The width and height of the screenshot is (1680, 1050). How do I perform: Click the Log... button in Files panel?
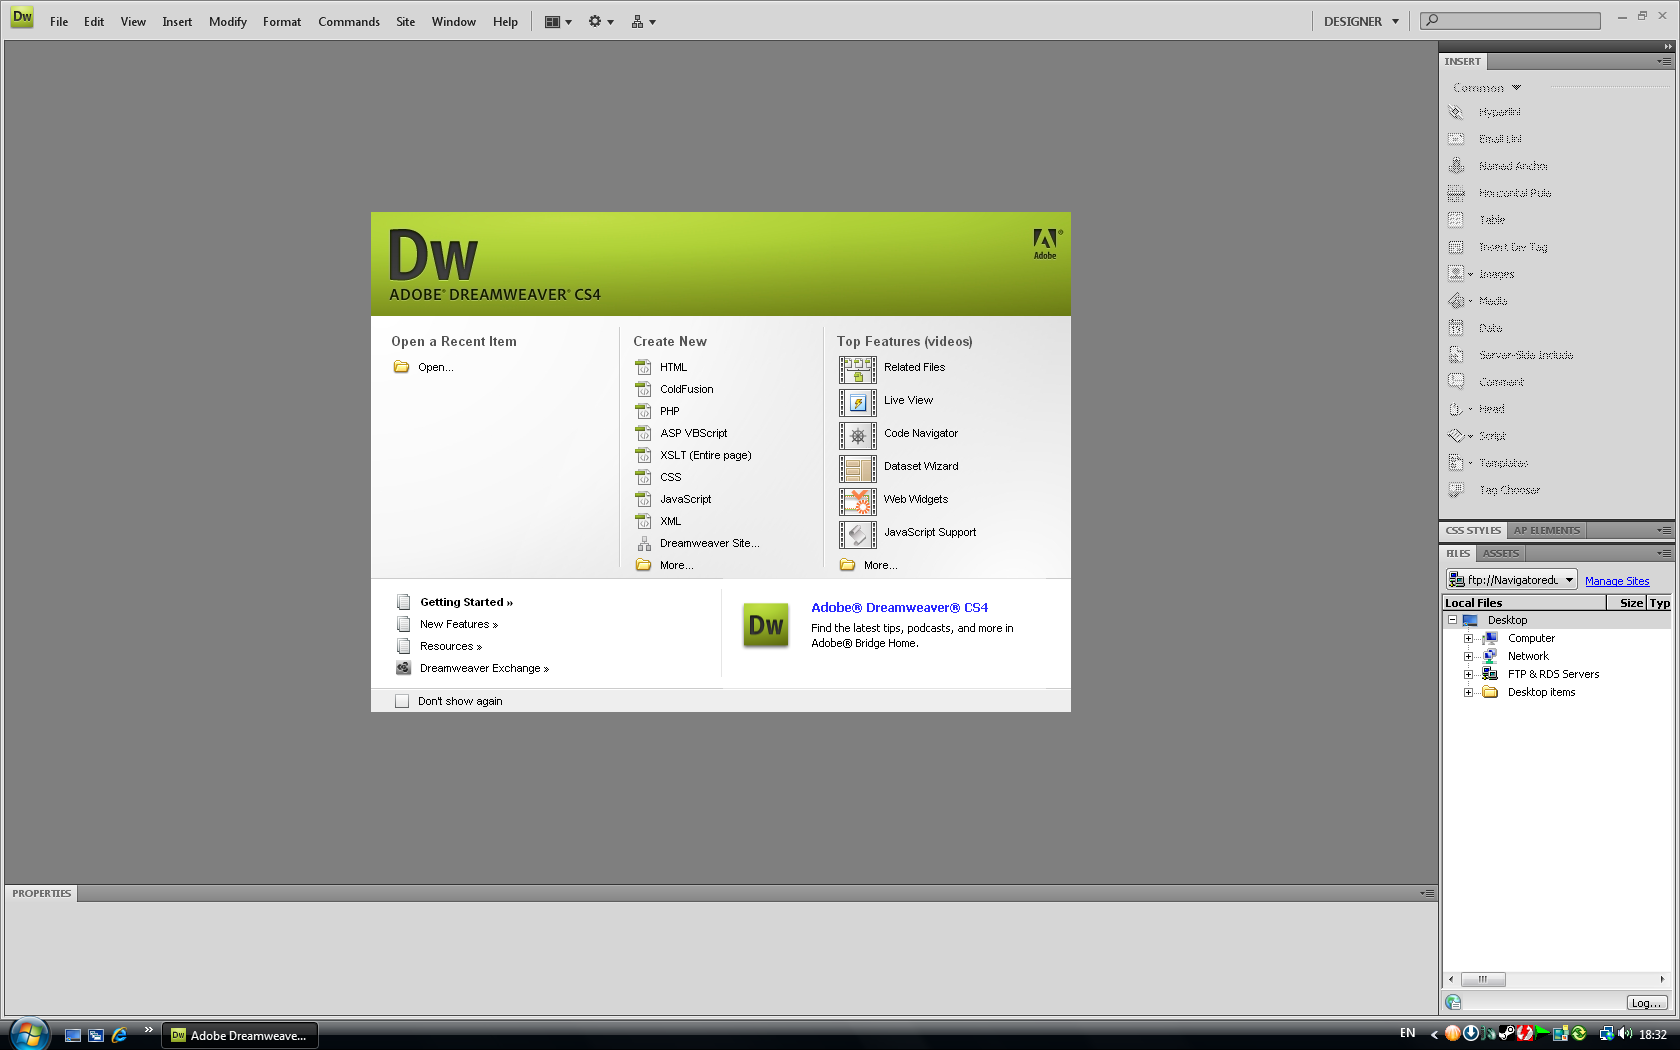(x=1646, y=1003)
